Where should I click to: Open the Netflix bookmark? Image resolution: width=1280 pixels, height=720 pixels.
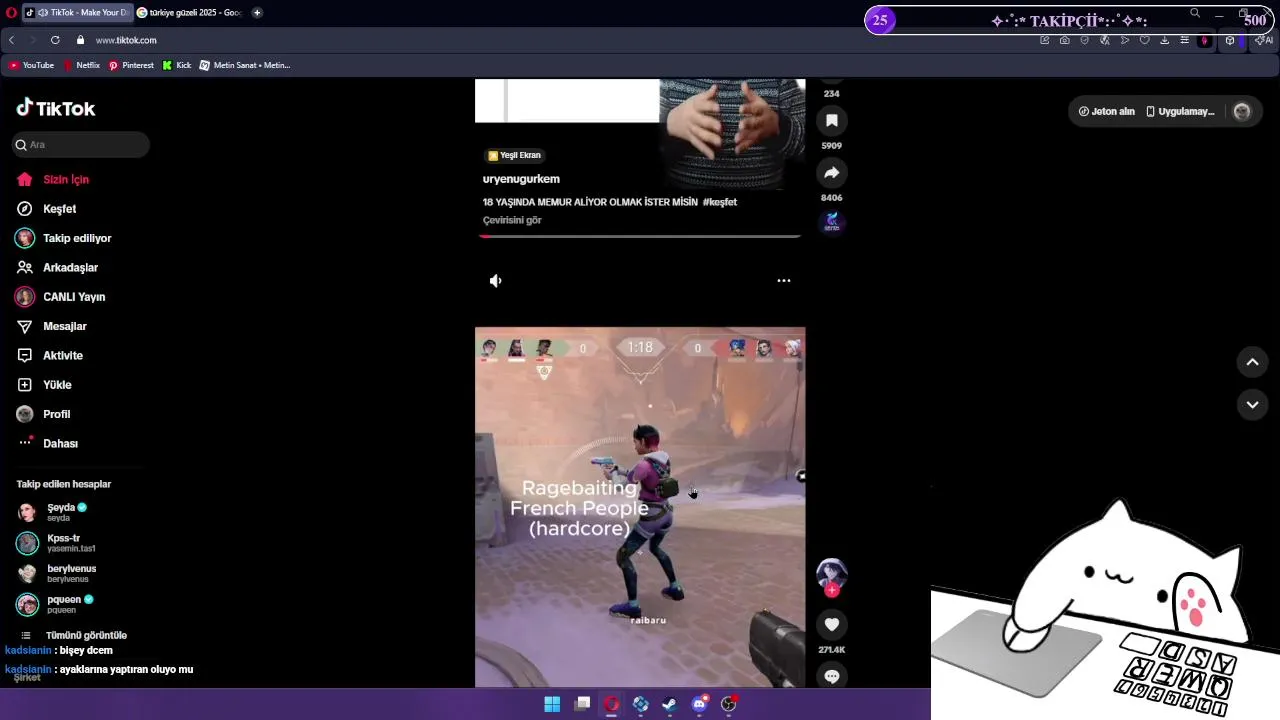click(81, 65)
